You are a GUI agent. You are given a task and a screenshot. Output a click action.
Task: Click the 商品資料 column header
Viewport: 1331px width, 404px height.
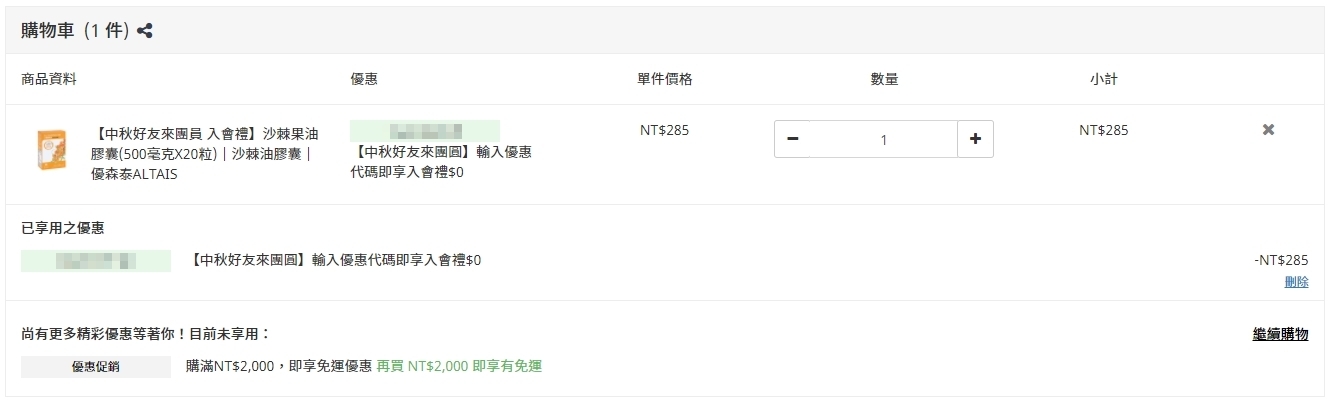tap(49, 79)
